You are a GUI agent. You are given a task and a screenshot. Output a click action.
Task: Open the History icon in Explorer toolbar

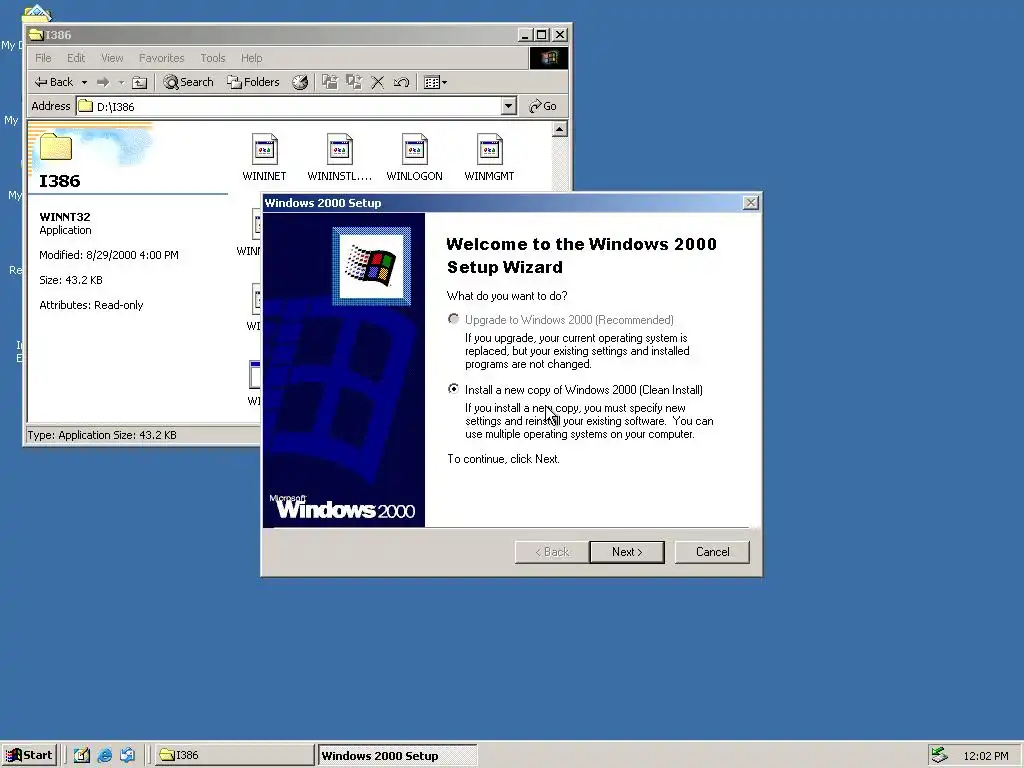[300, 82]
